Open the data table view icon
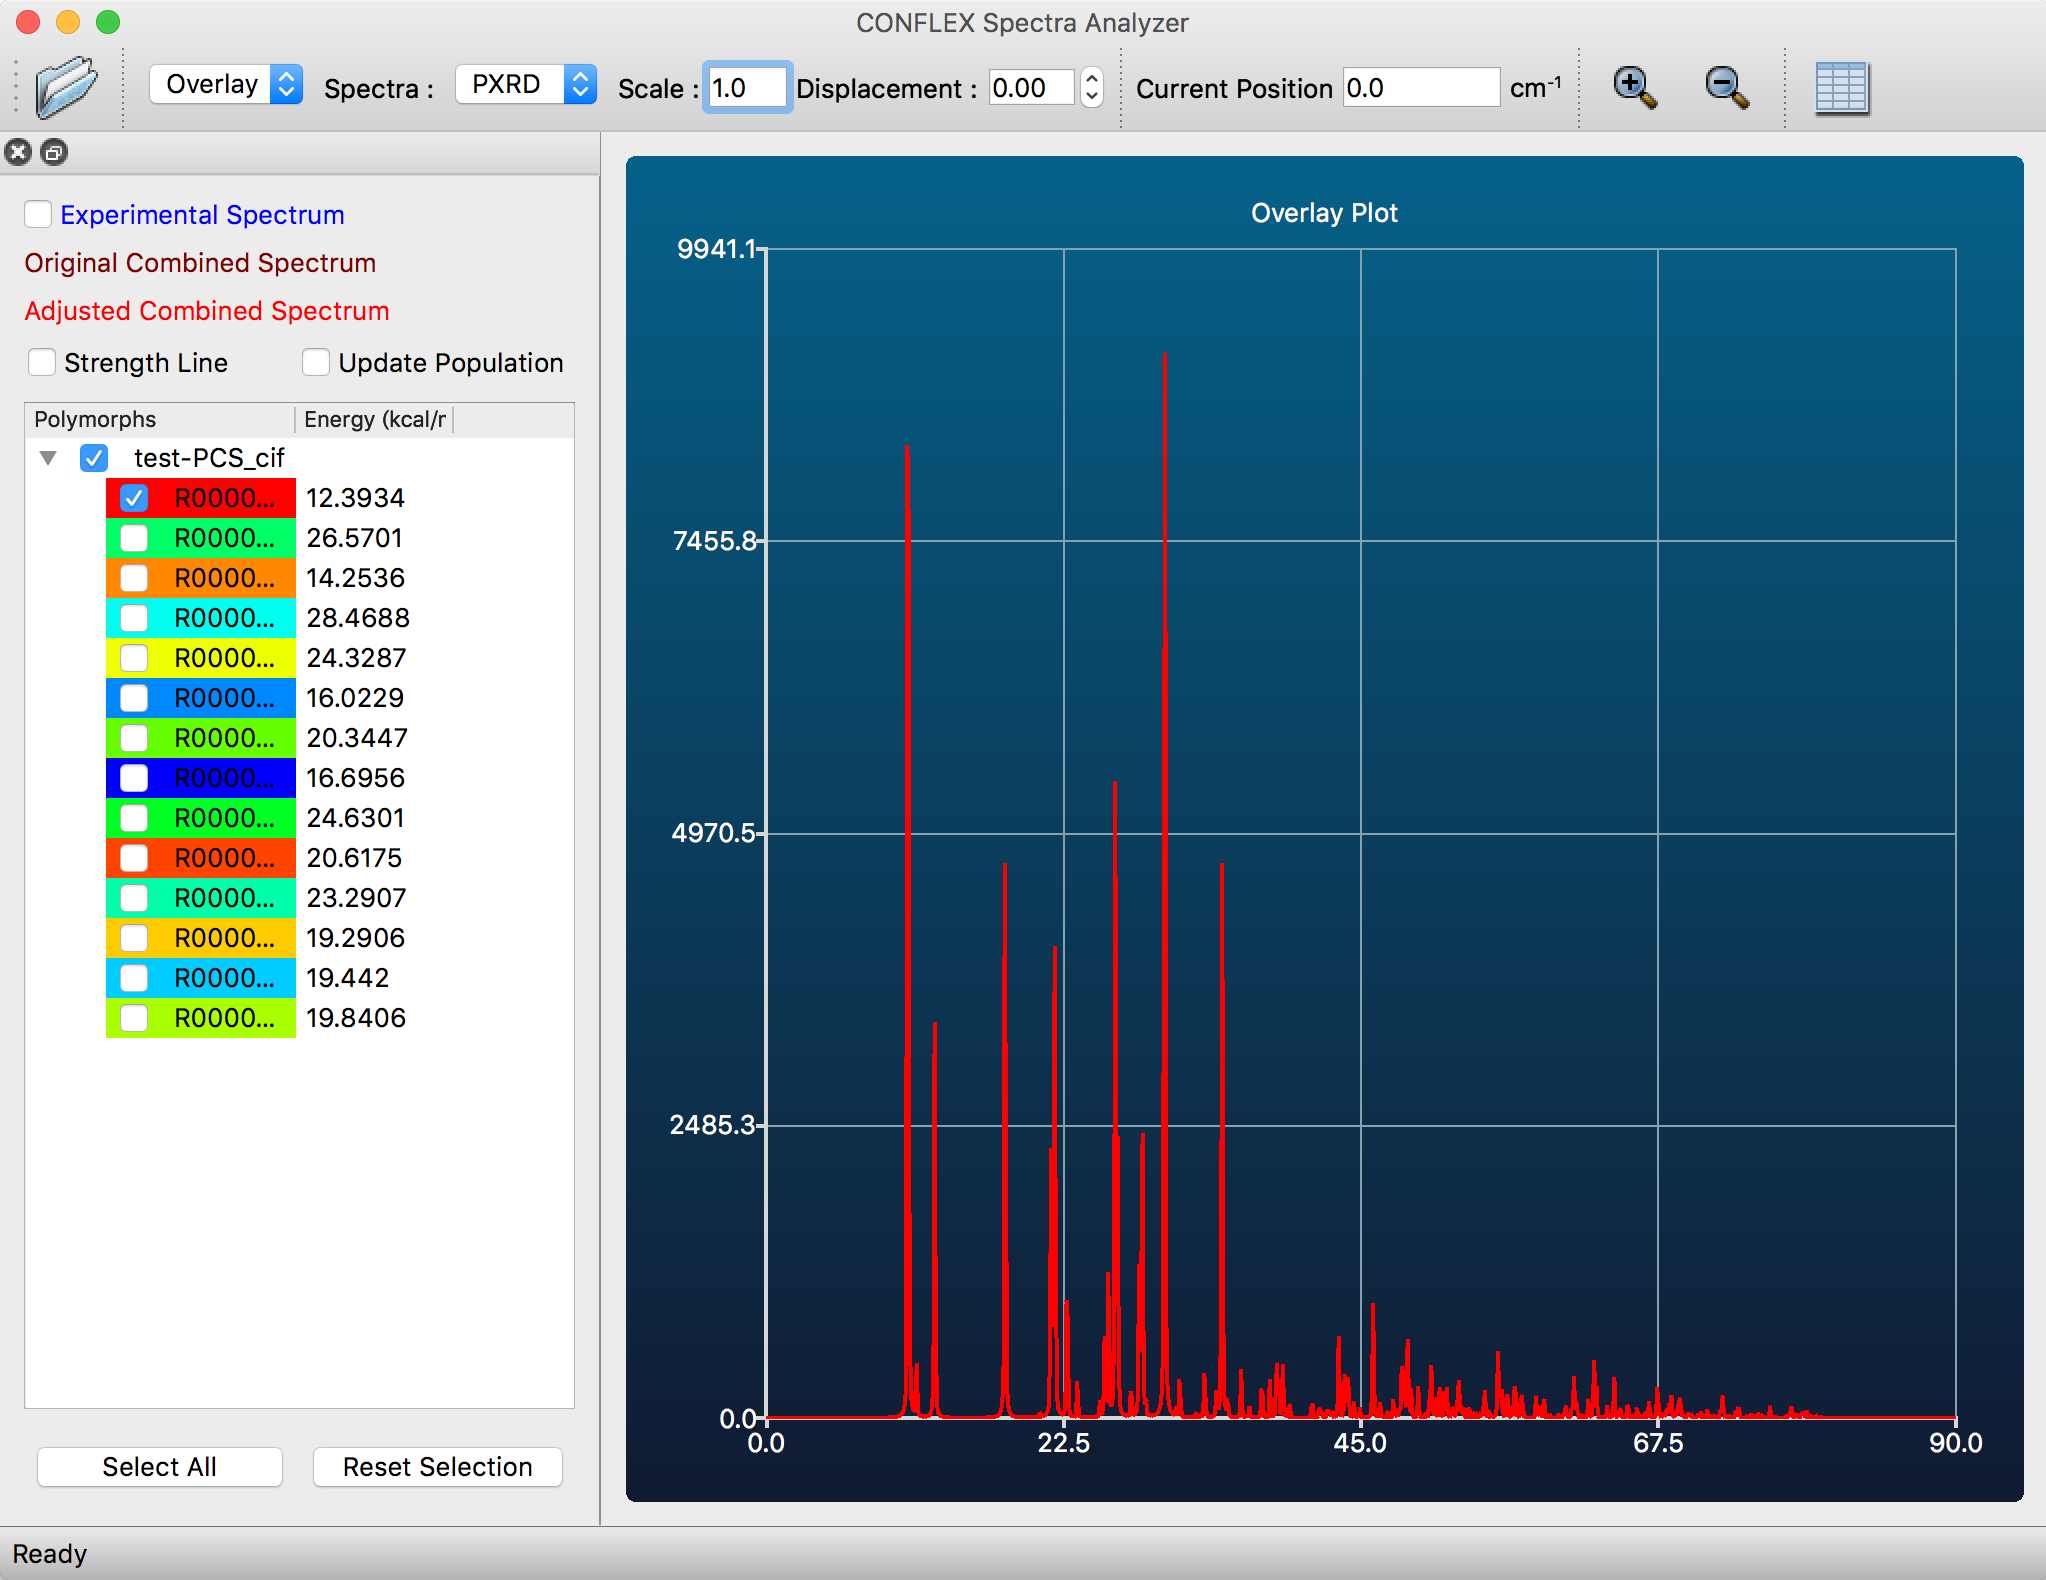2046x1580 pixels. pos(1843,88)
